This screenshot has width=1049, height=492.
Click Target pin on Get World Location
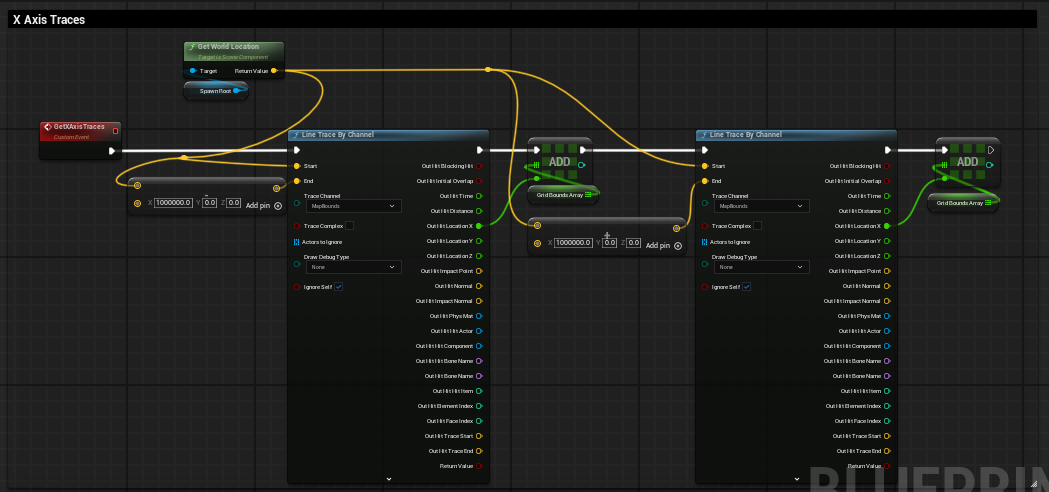[193, 71]
